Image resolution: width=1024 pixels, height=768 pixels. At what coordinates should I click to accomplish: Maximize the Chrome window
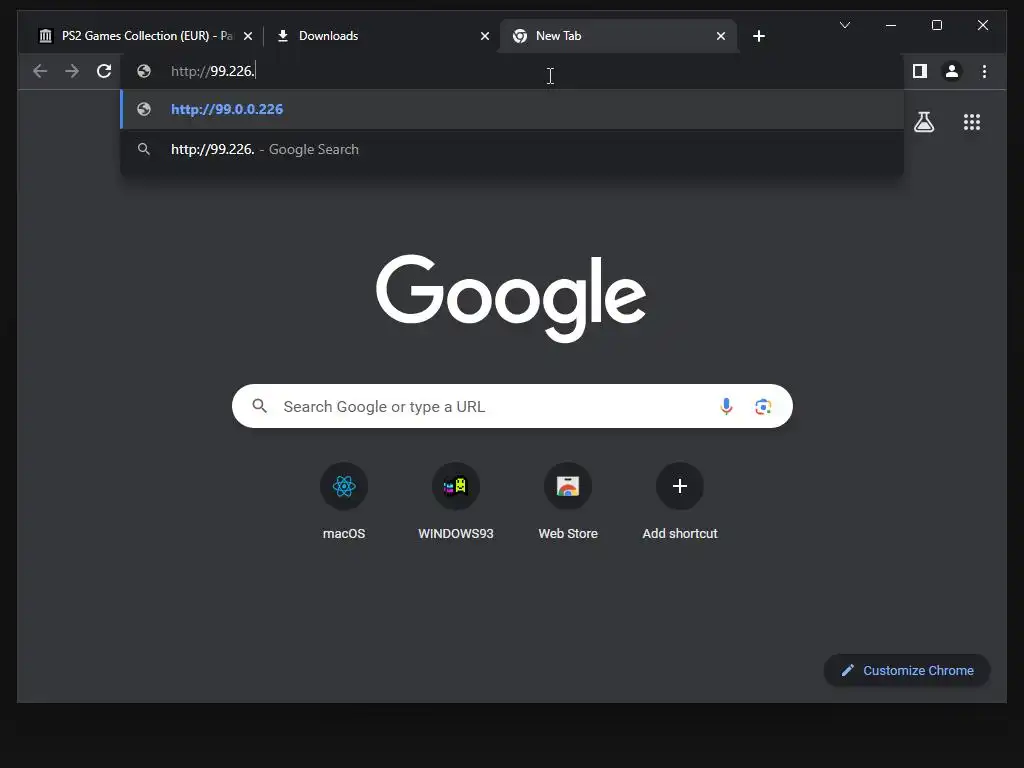pyautogui.click(x=936, y=25)
